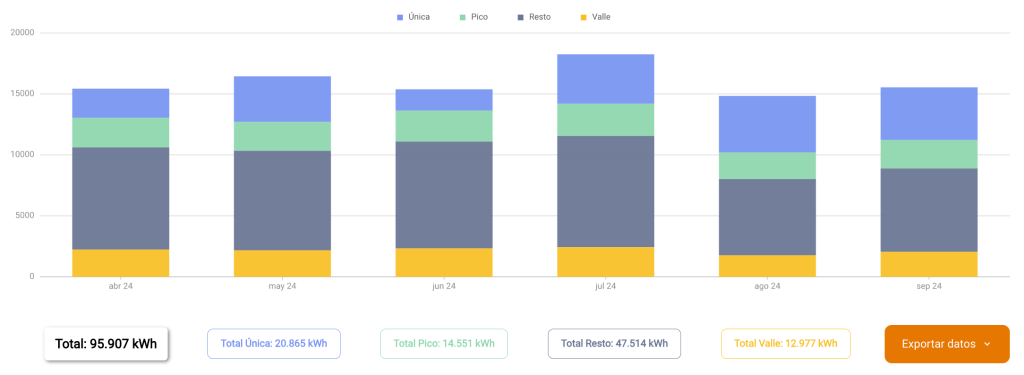Select the Total 95.907 kWh box

(106, 344)
